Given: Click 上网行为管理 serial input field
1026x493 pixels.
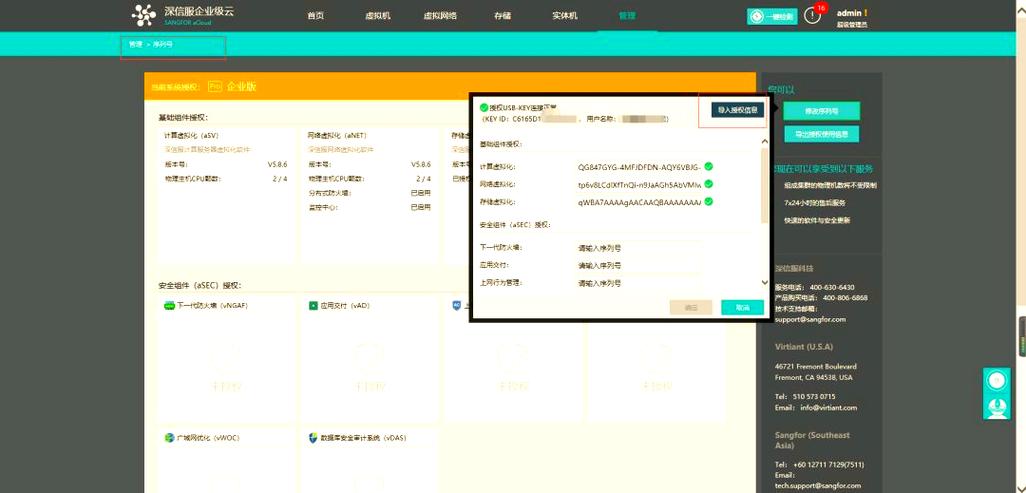Looking at the screenshot, I should coord(639,283).
